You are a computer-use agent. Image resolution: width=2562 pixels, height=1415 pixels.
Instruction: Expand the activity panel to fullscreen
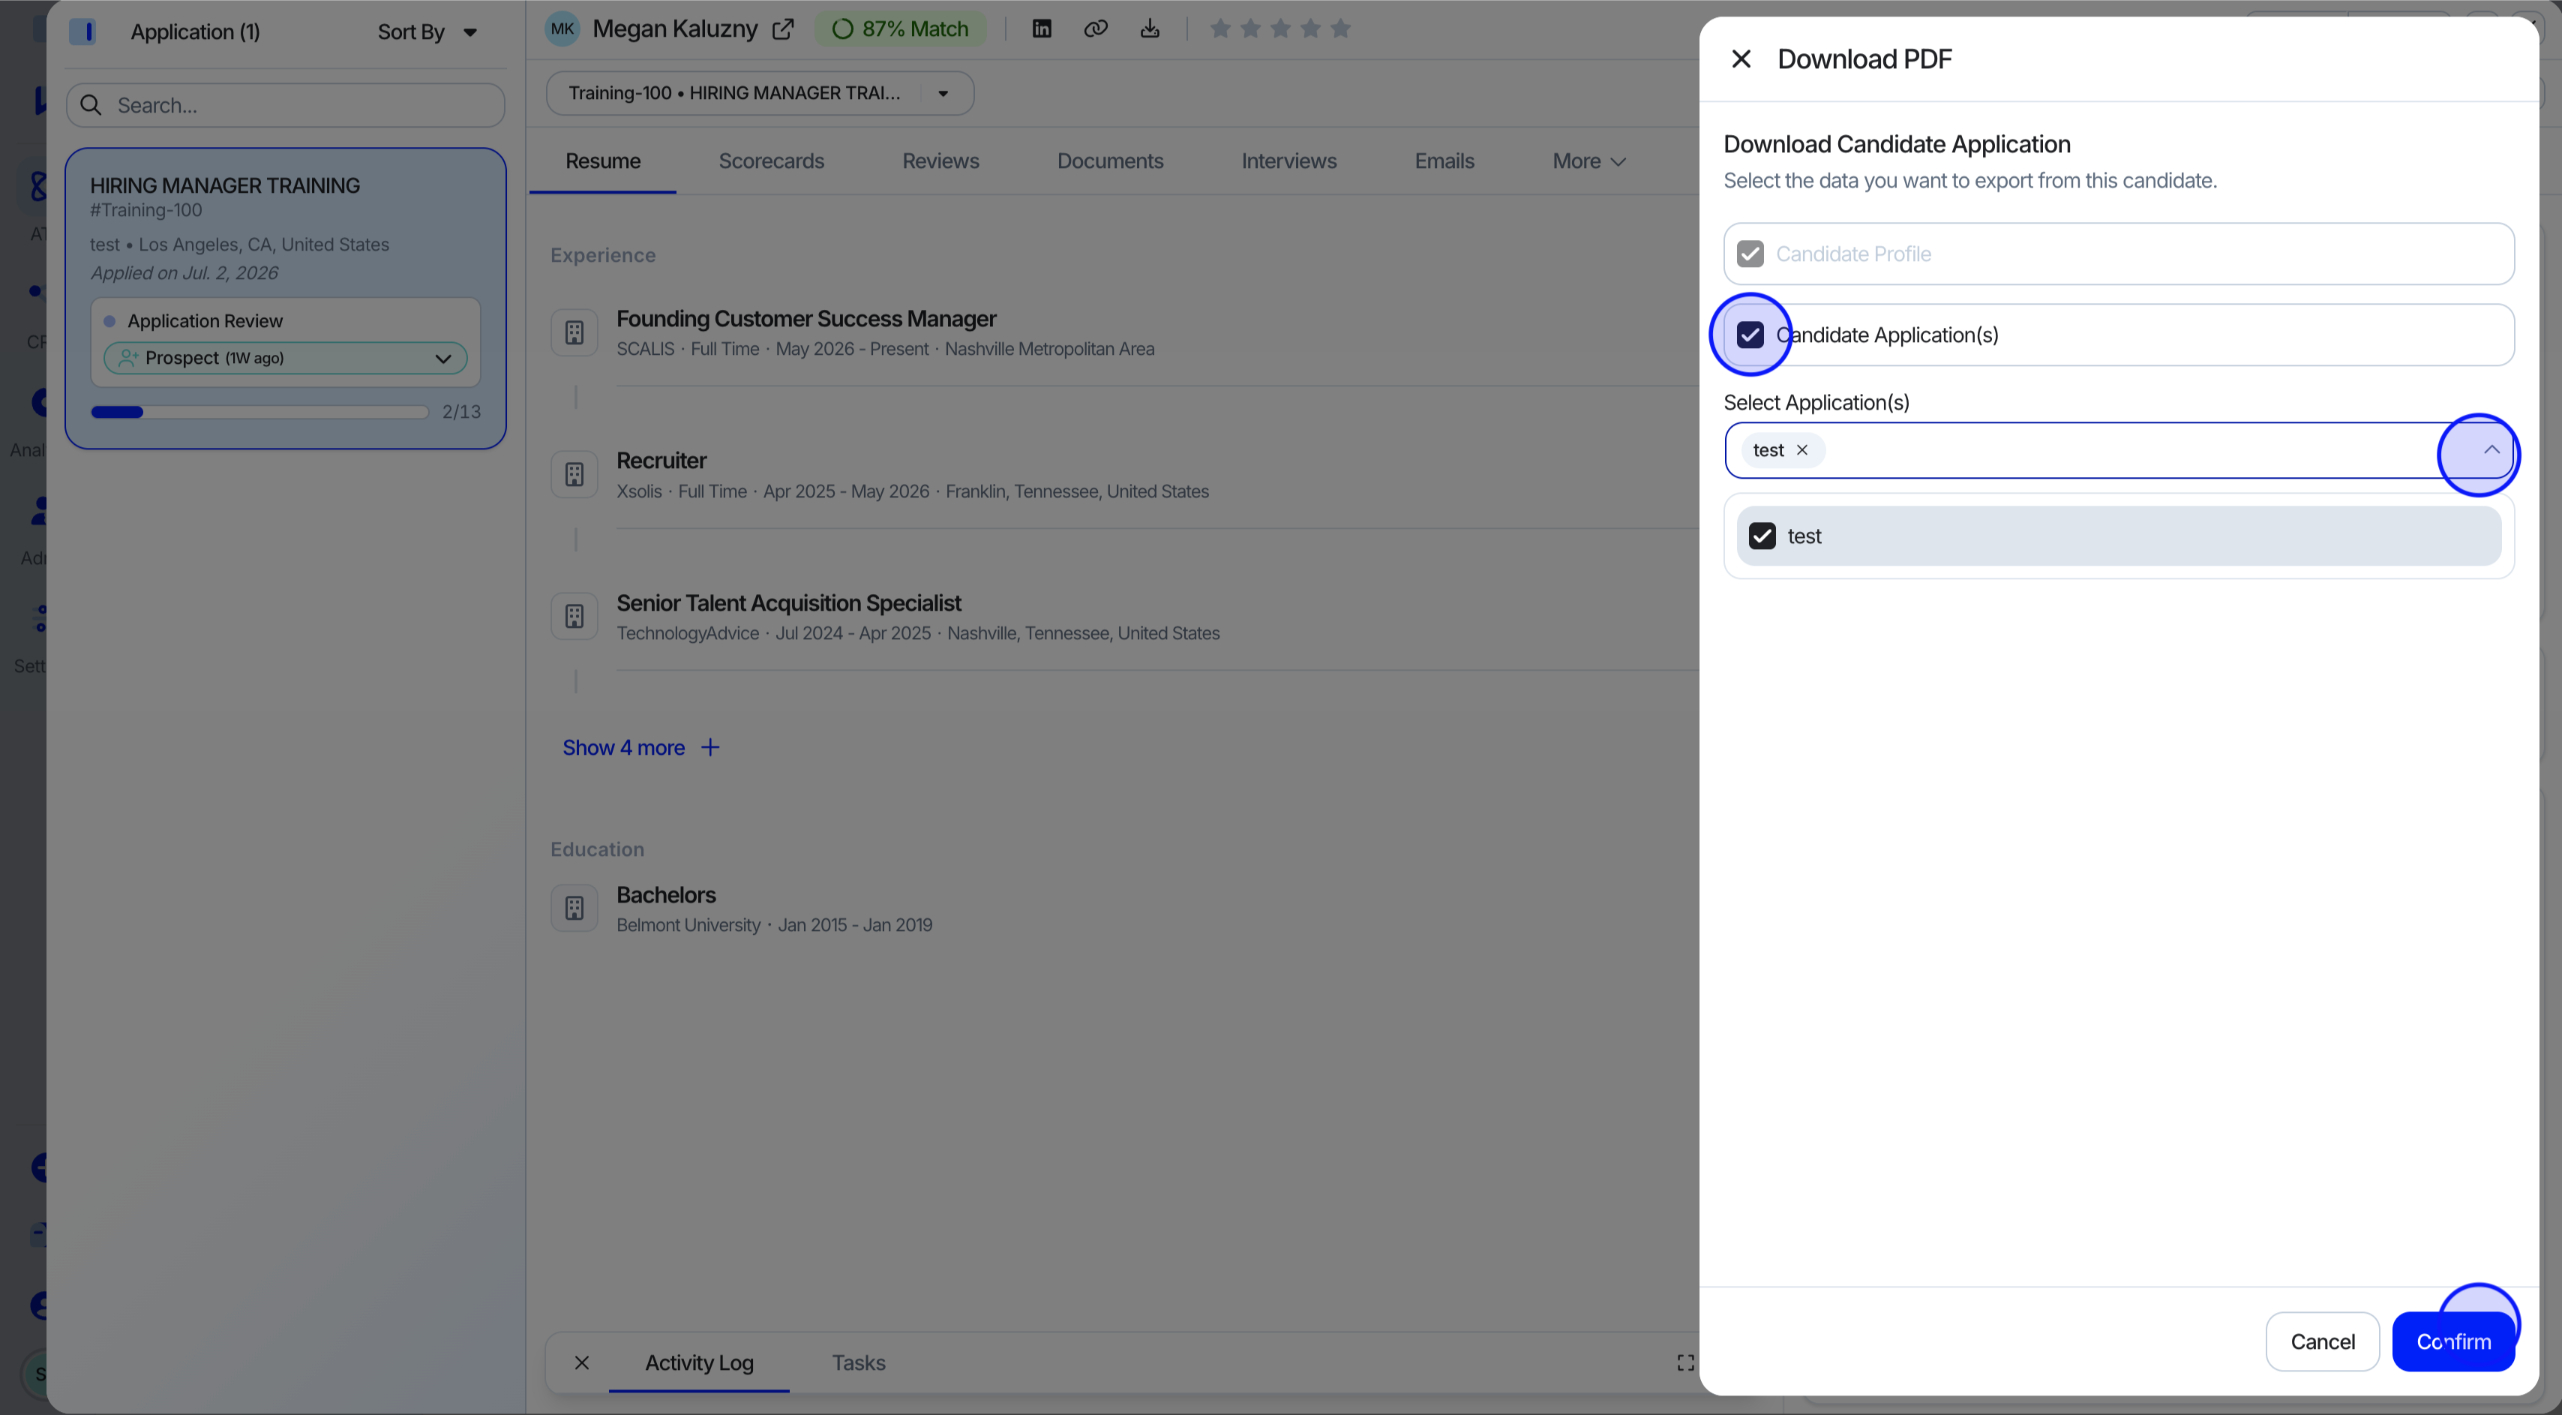1685,1363
